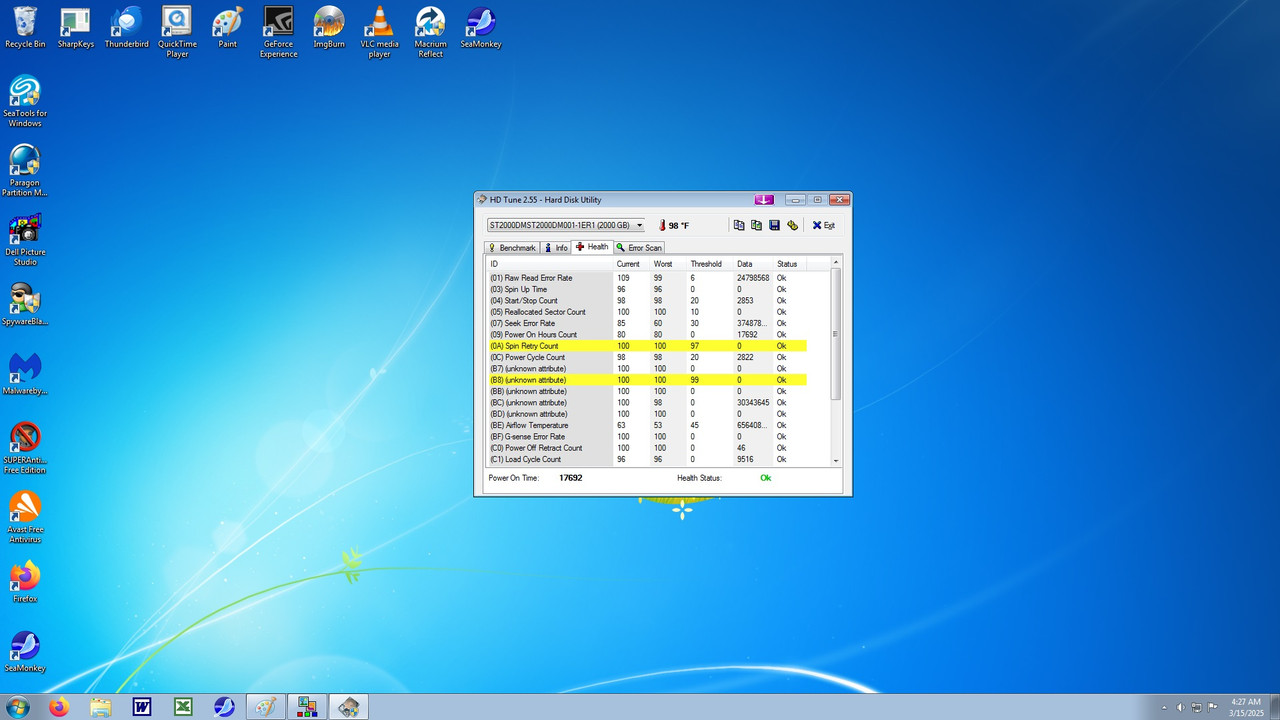Select the Spin Retry Count row
This screenshot has width=1280, height=720.
click(646, 346)
